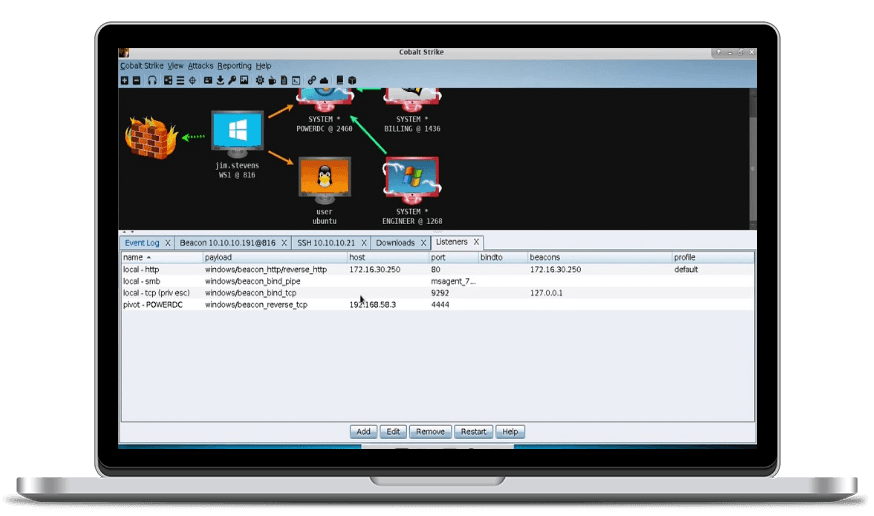
Task: Switch to pivot graph view icon
Action: 168,80
